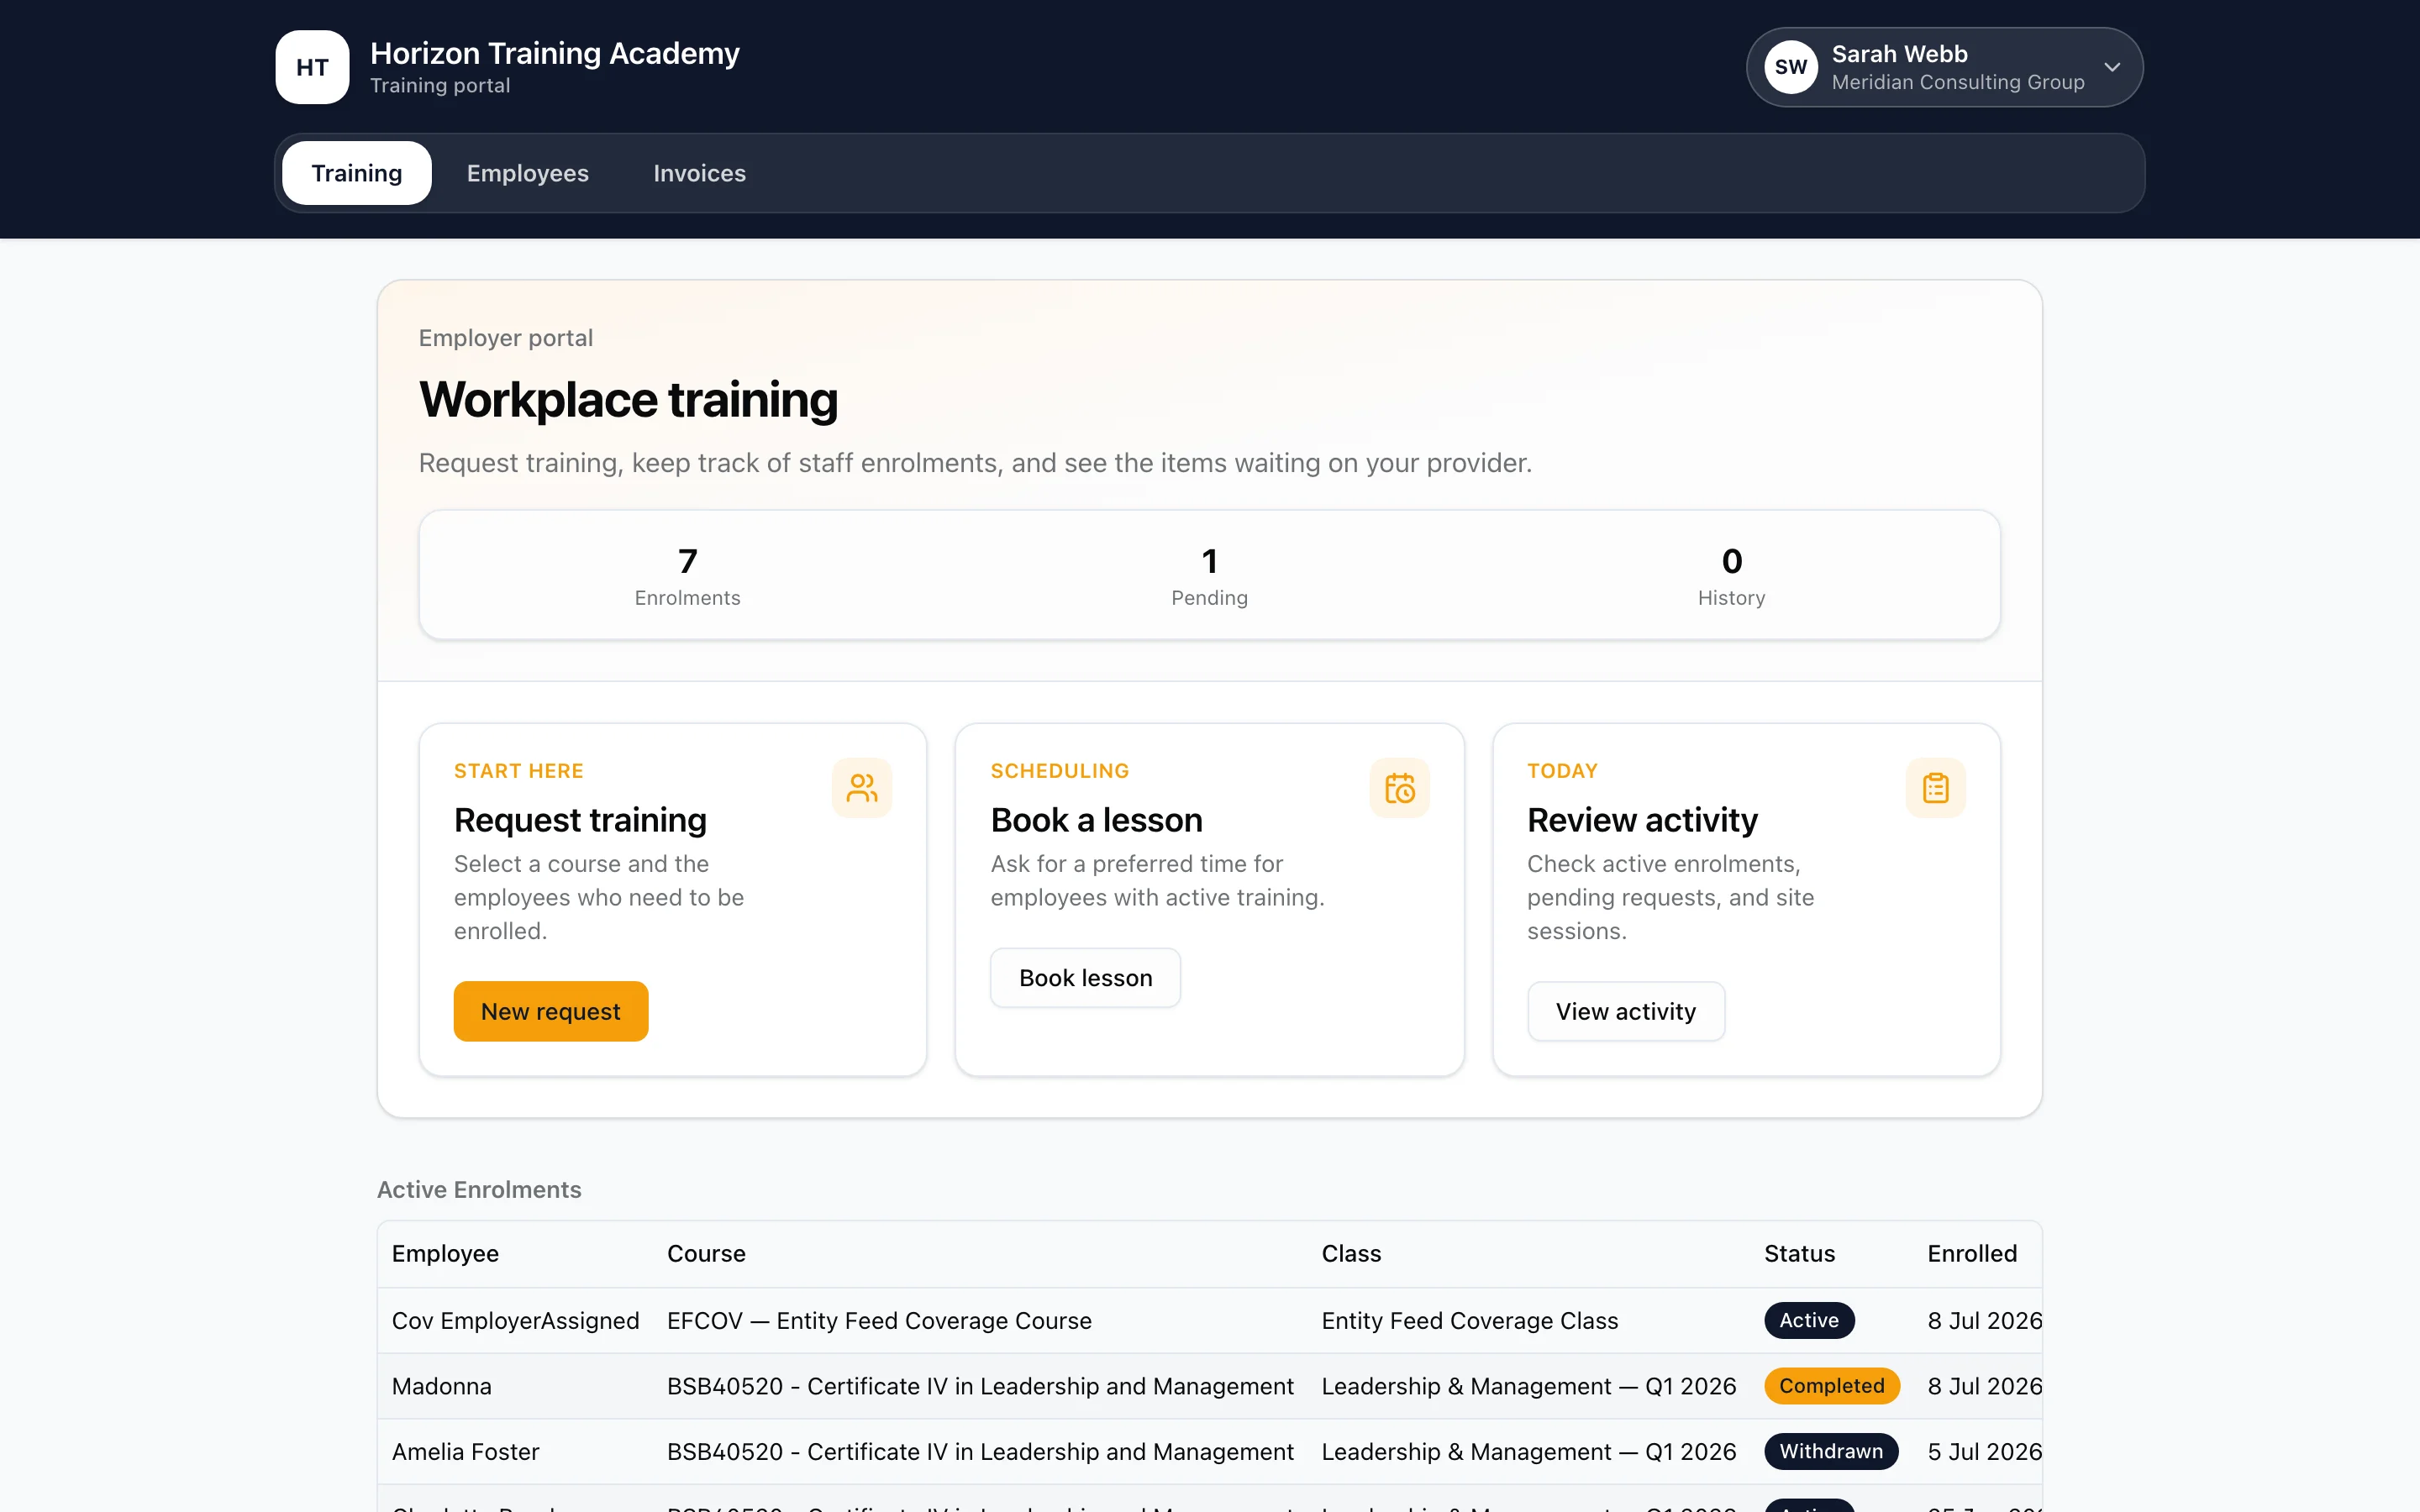This screenshot has height=1512, width=2420.
Task: Click the Employee column header
Action: coord(445,1253)
